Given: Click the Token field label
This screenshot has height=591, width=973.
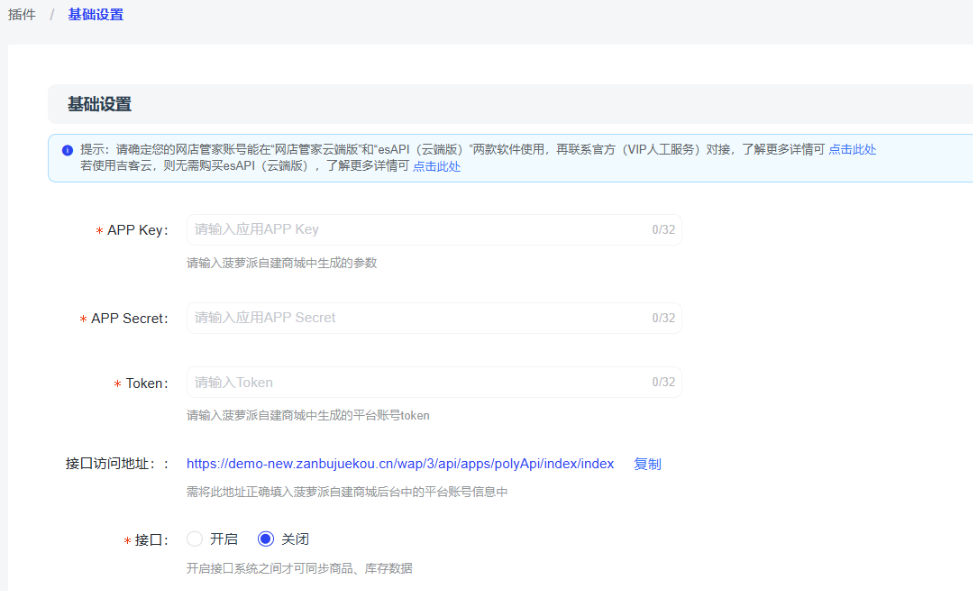Looking at the screenshot, I should tap(146, 383).
